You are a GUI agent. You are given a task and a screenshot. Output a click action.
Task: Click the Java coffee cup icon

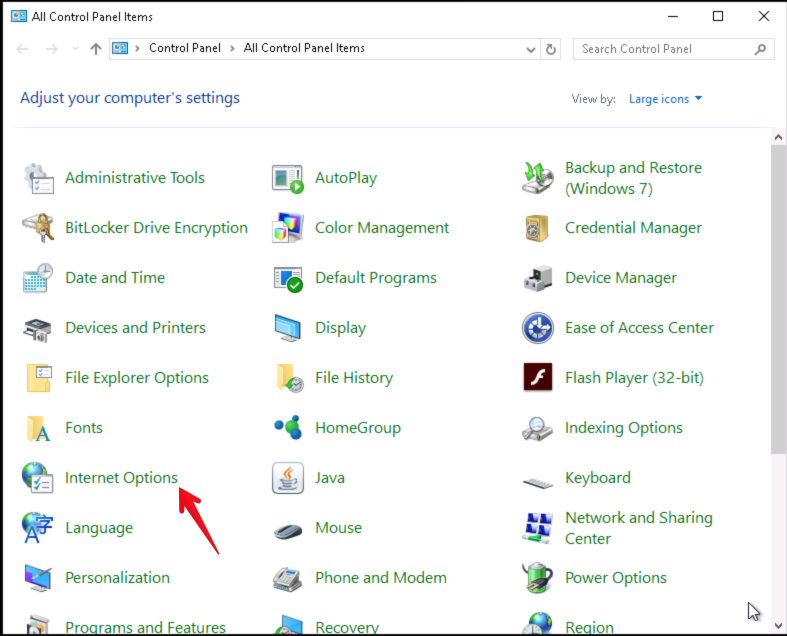(x=288, y=478)
